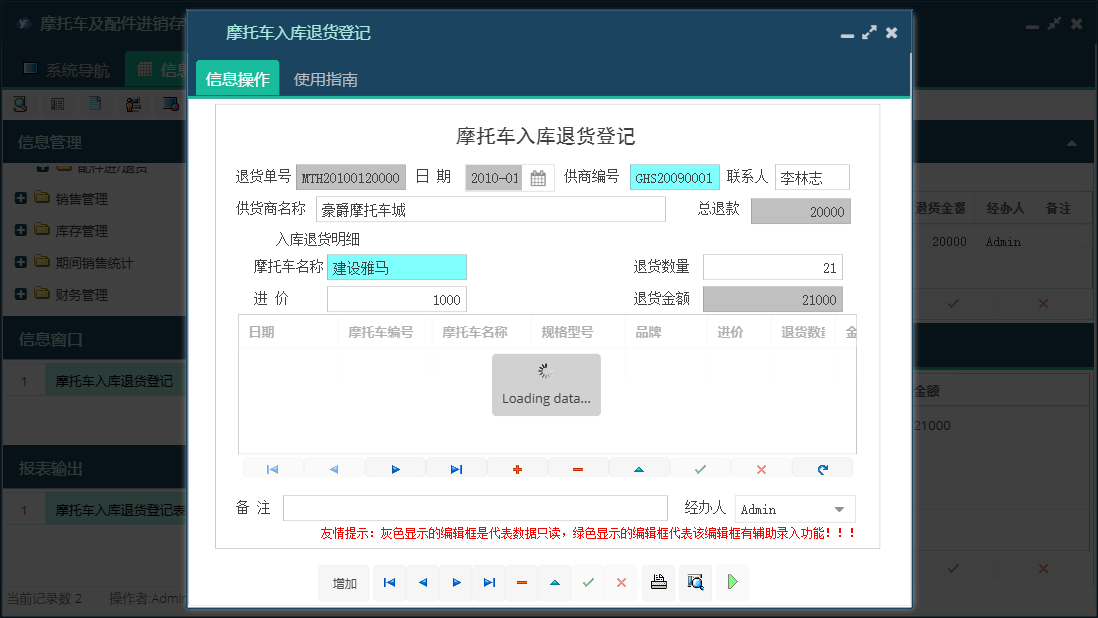Open the date picker calendar for 日期
Screen dimensions: 1098x618
[537, 176]
